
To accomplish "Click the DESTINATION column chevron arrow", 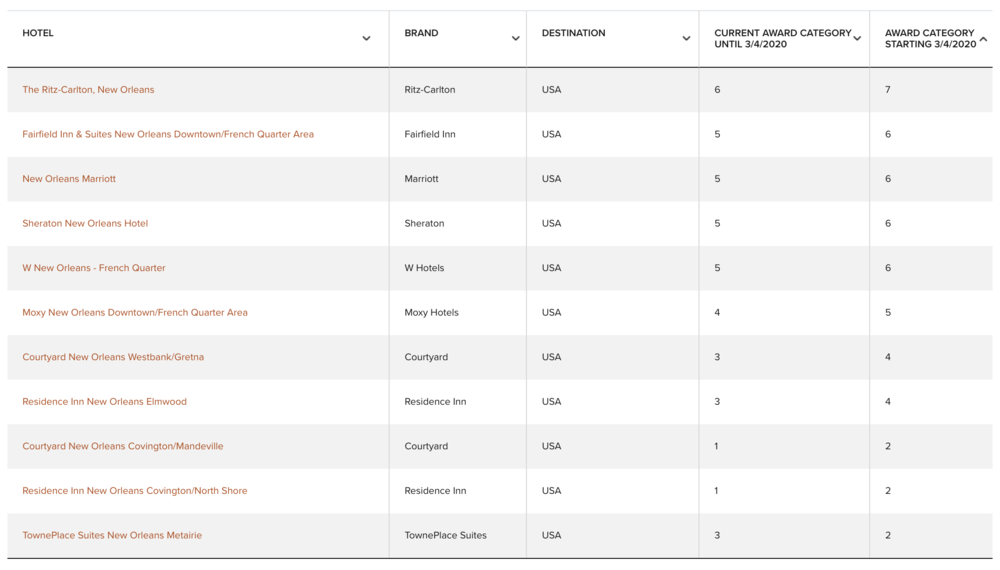I will pos(686,39).
